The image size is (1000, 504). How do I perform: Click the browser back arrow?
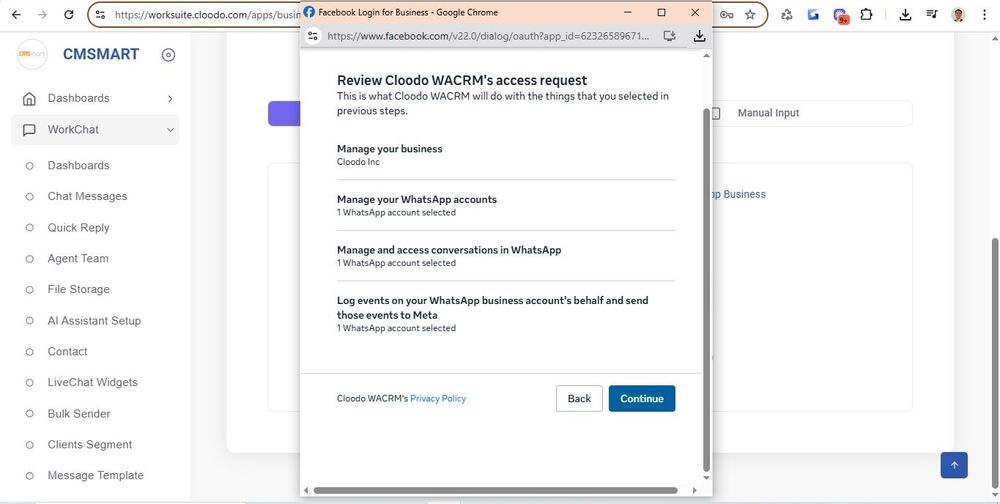point(16,15)
